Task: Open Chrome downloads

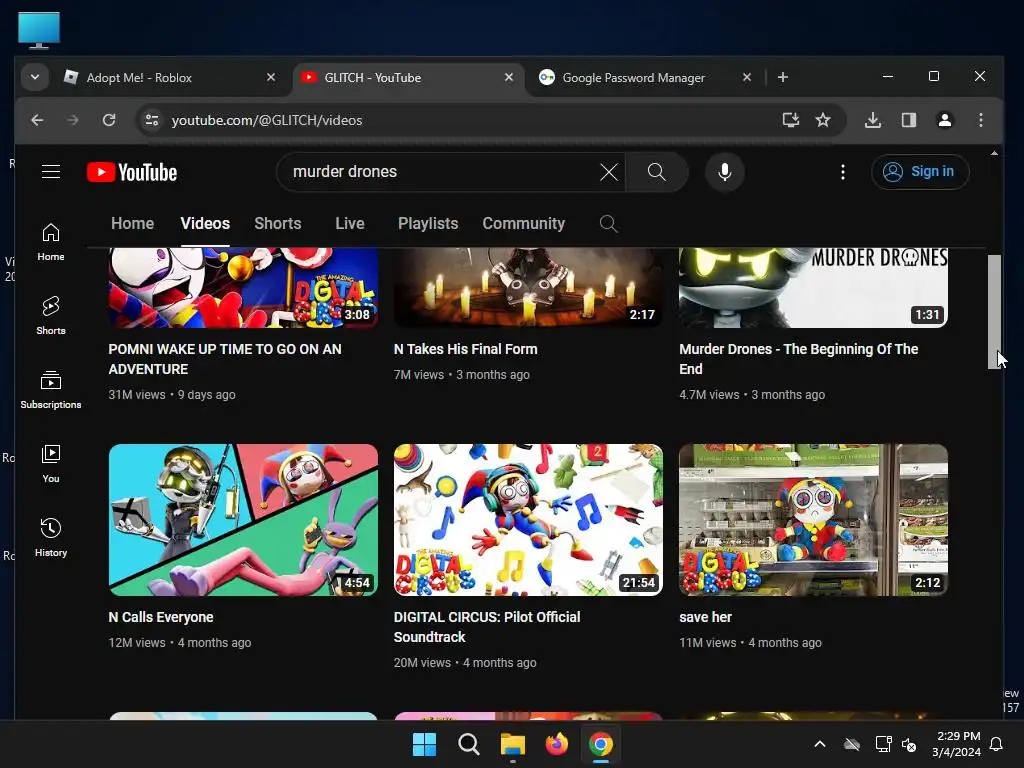Action: pos(873,120)
